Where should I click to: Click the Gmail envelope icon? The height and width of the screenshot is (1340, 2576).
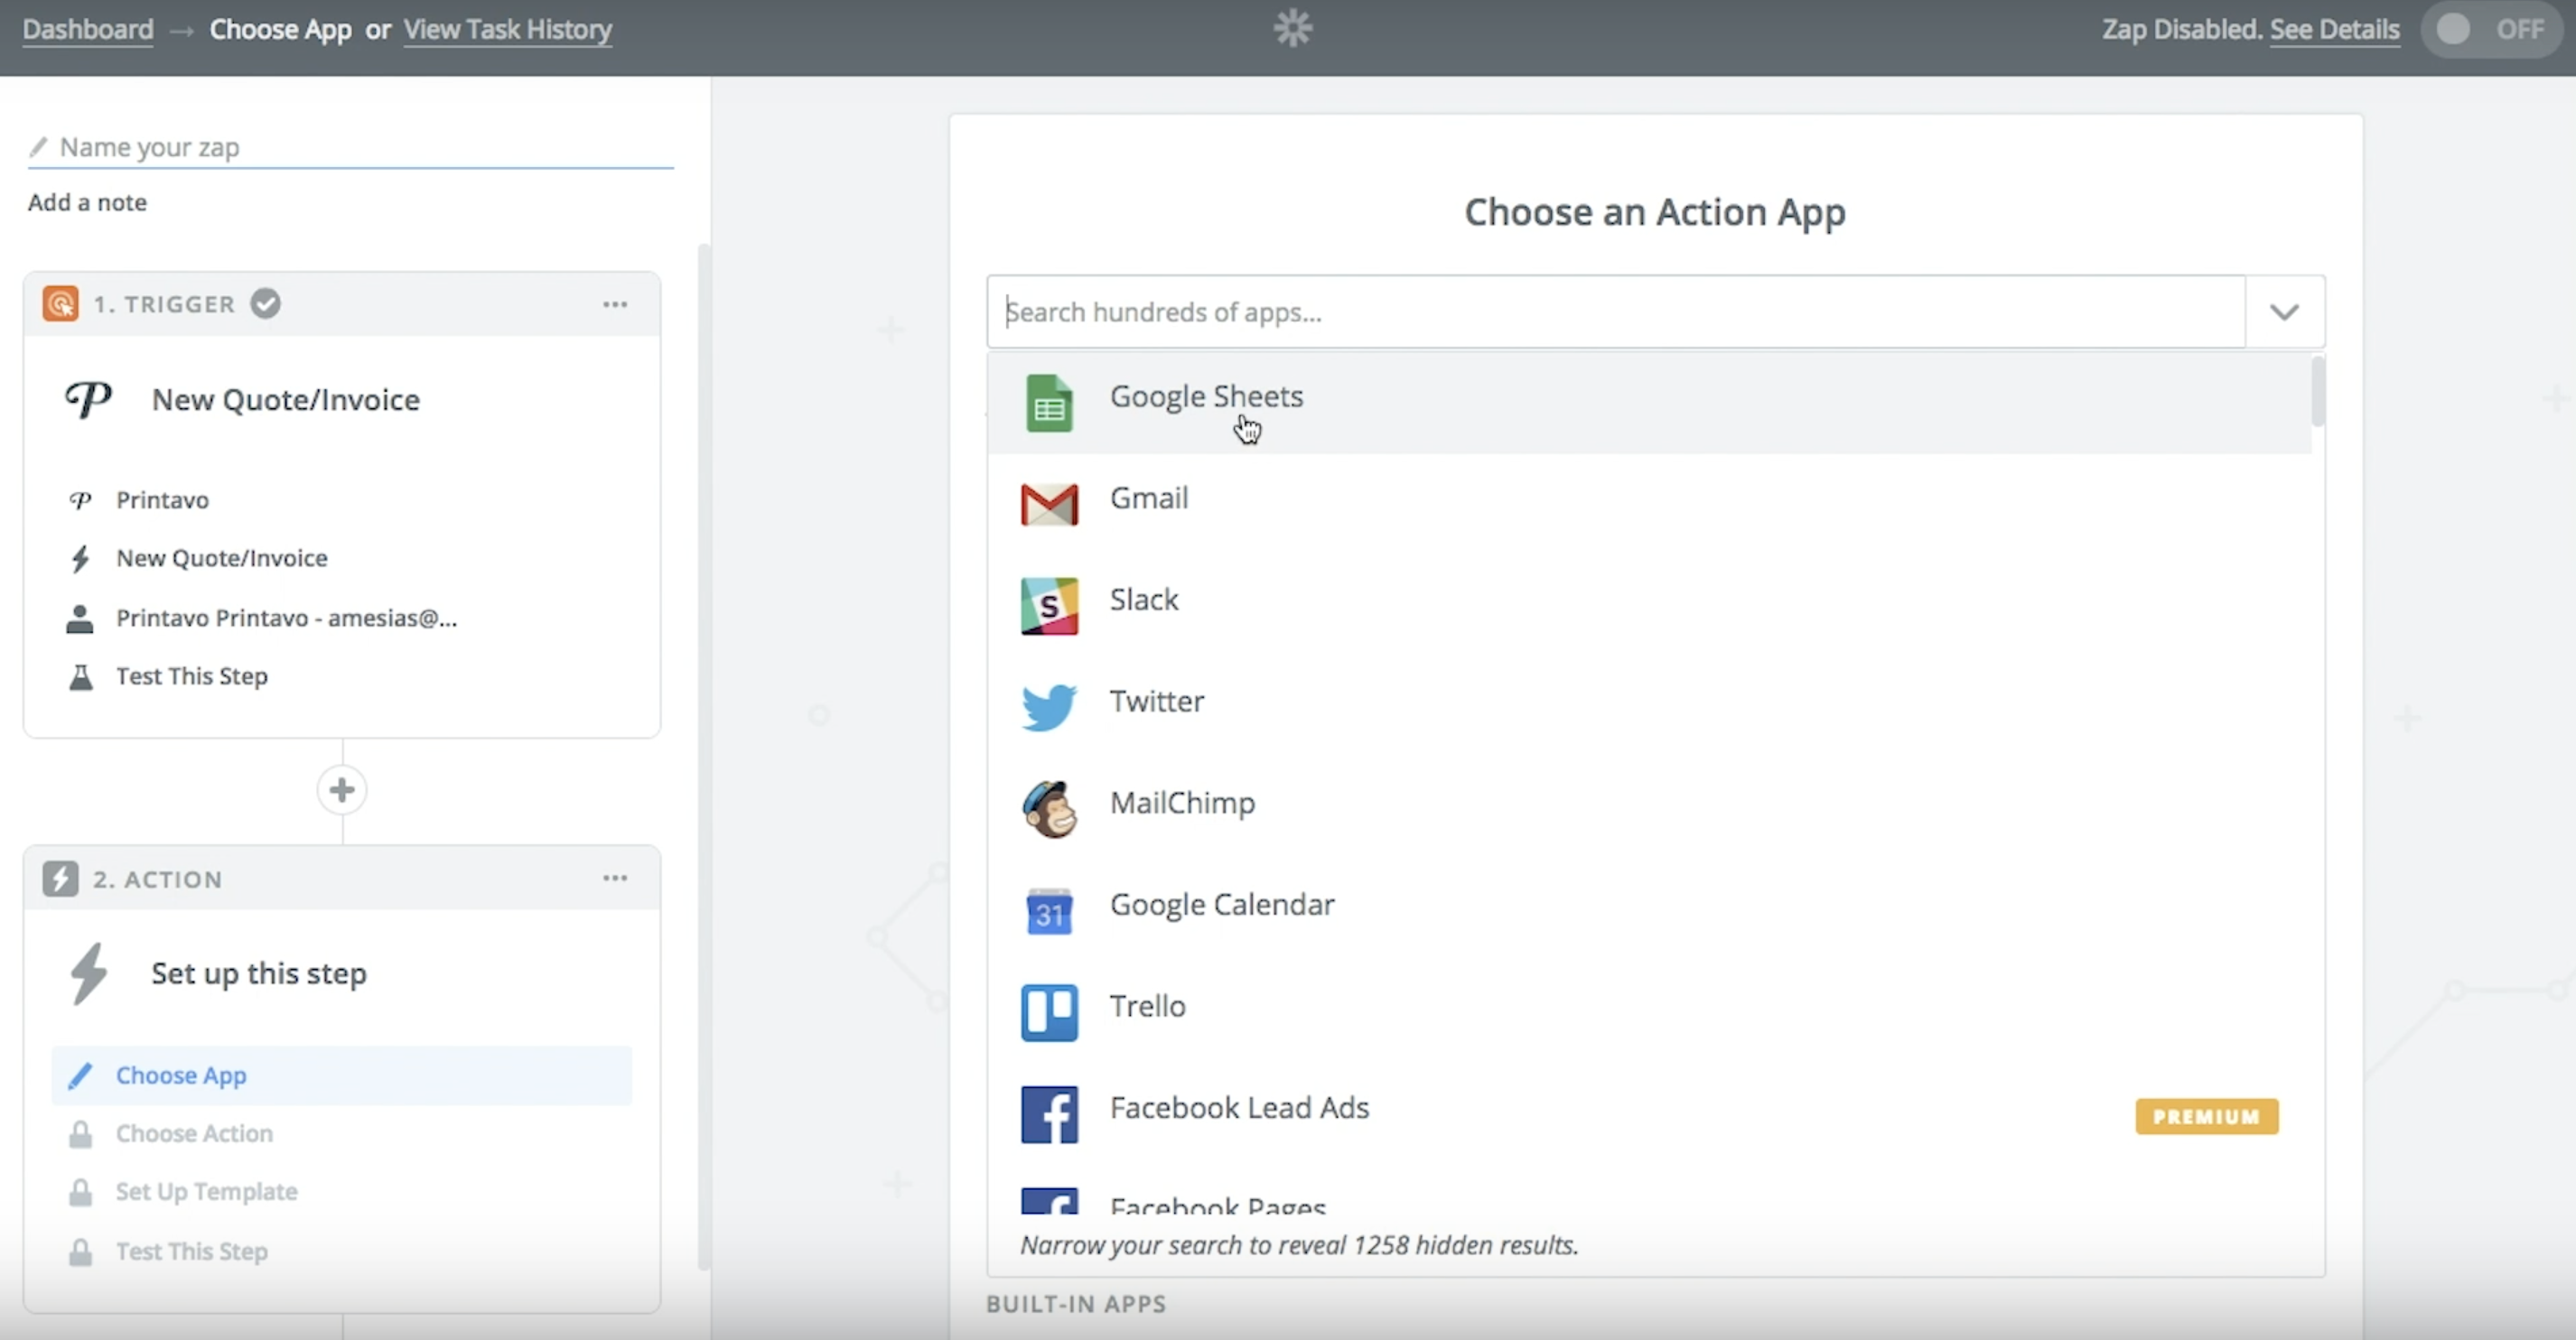(1049, 505)
